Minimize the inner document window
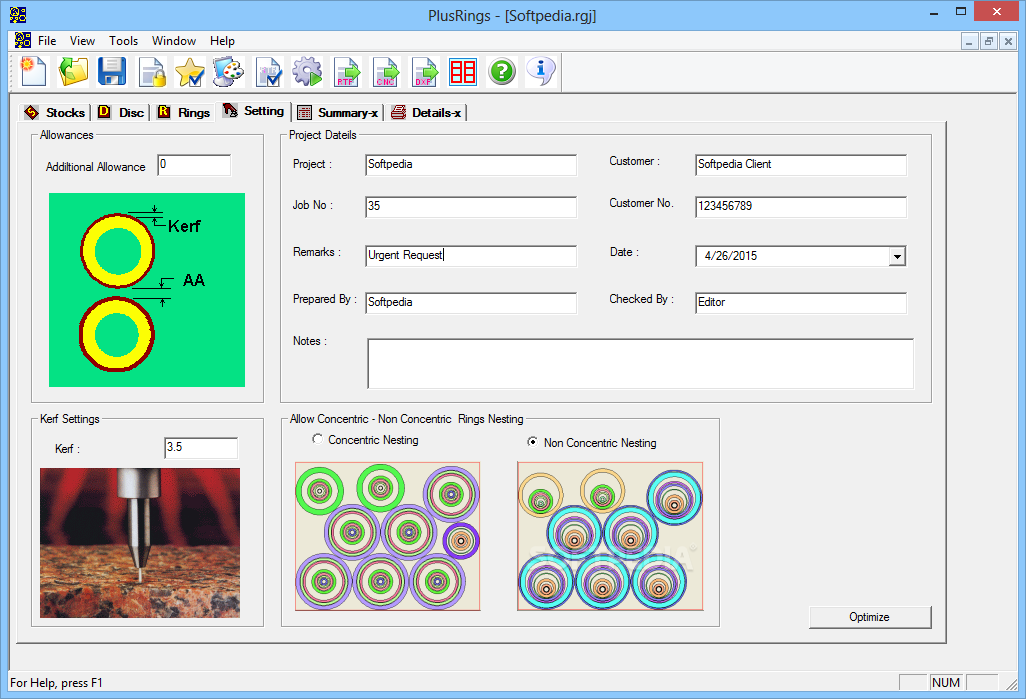Viewport: 1026px width, 699px height. pos(969,41)
